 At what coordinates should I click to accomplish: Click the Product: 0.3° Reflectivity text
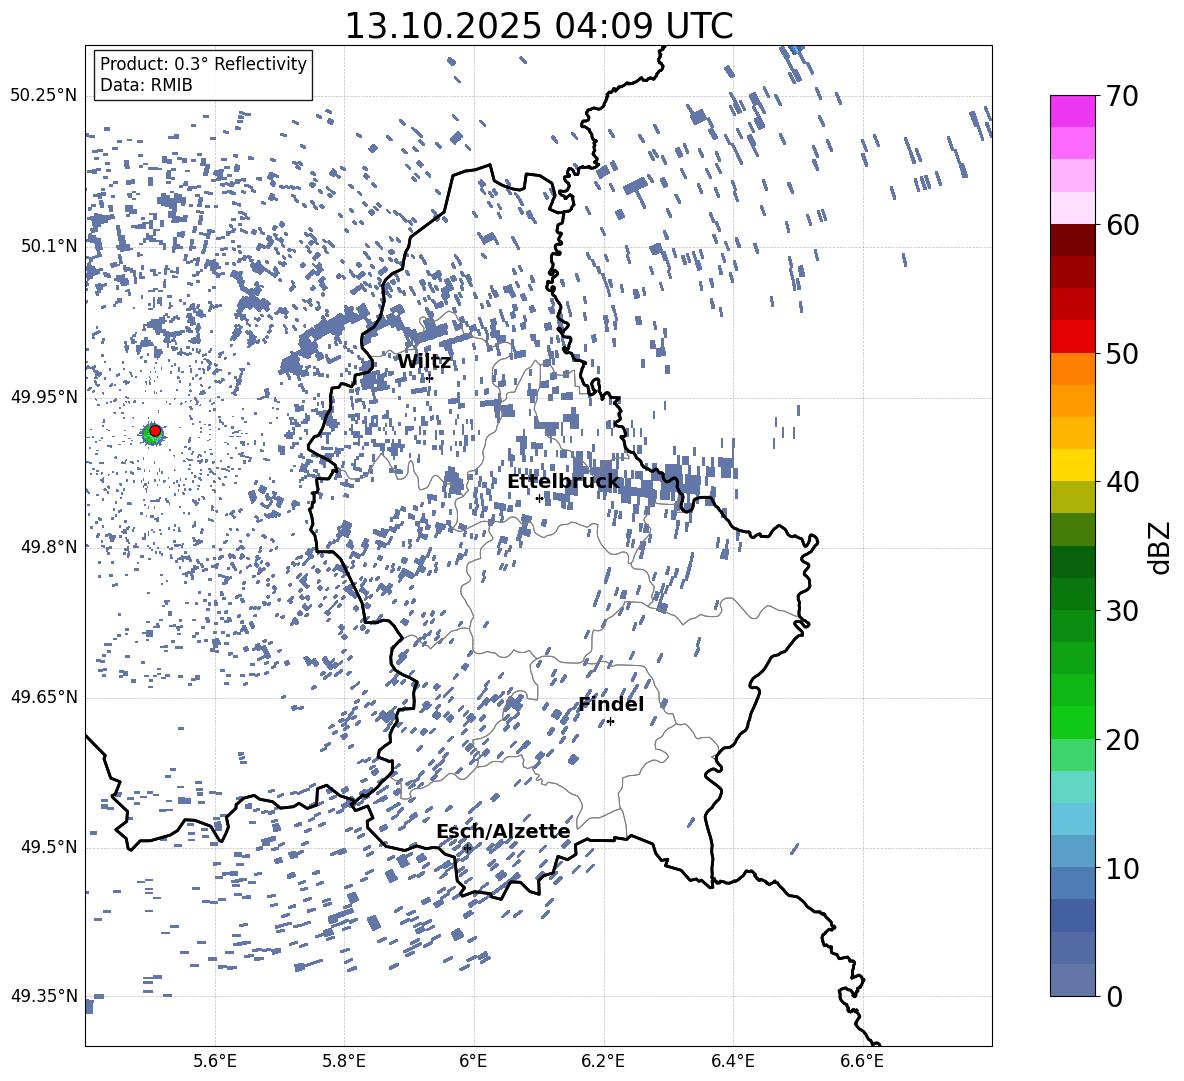[203, 63]
